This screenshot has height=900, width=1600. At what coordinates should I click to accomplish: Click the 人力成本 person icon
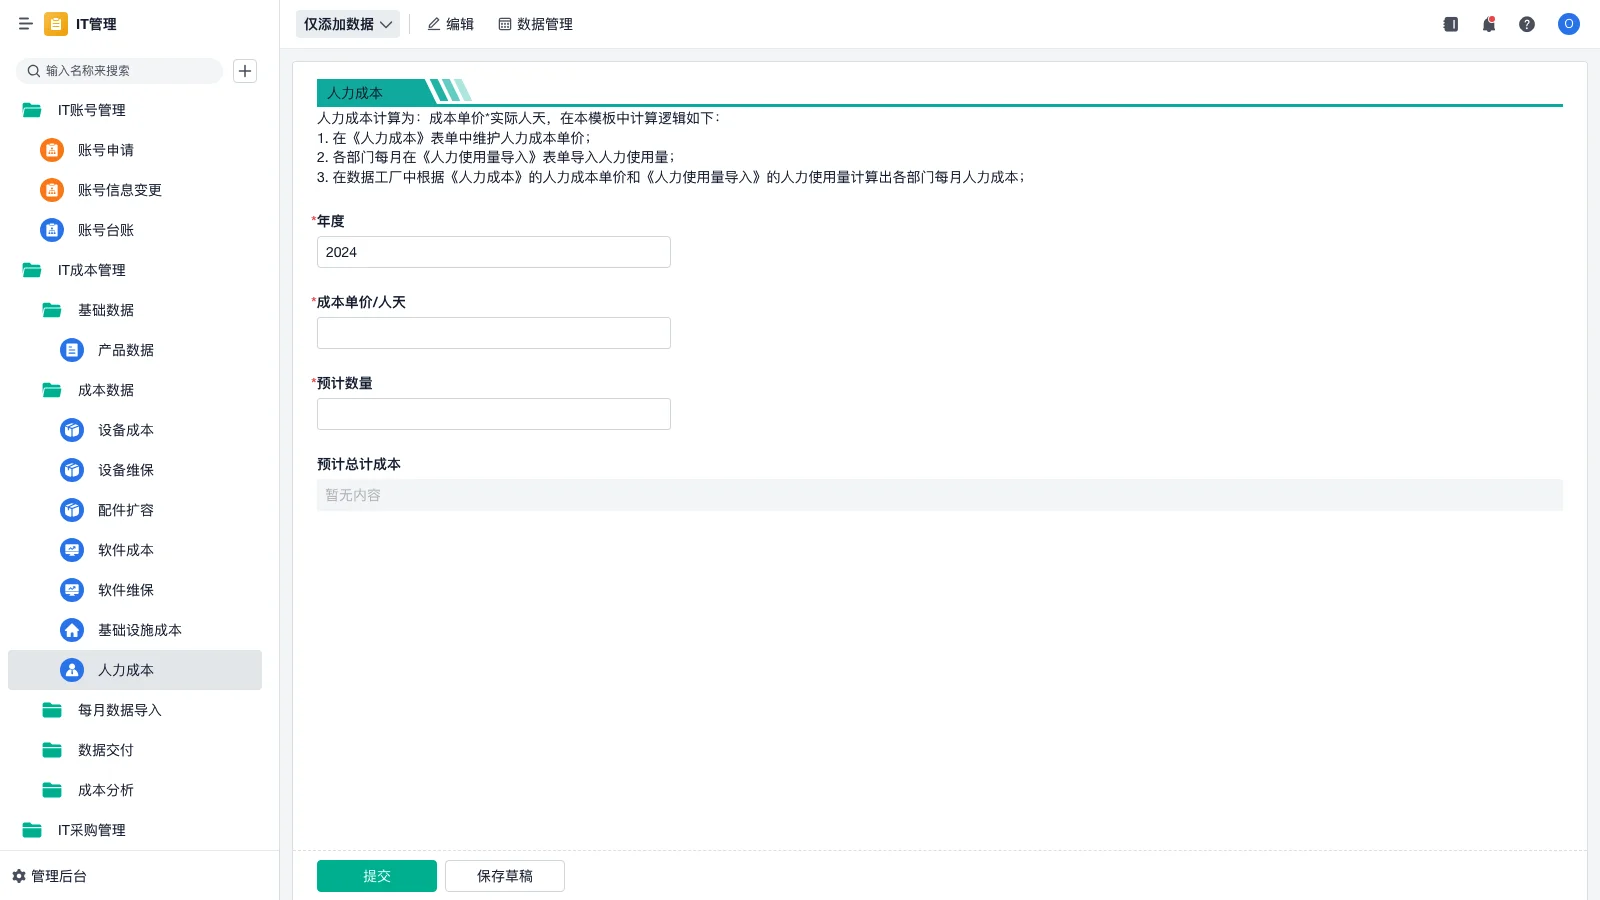coord(71,670)
